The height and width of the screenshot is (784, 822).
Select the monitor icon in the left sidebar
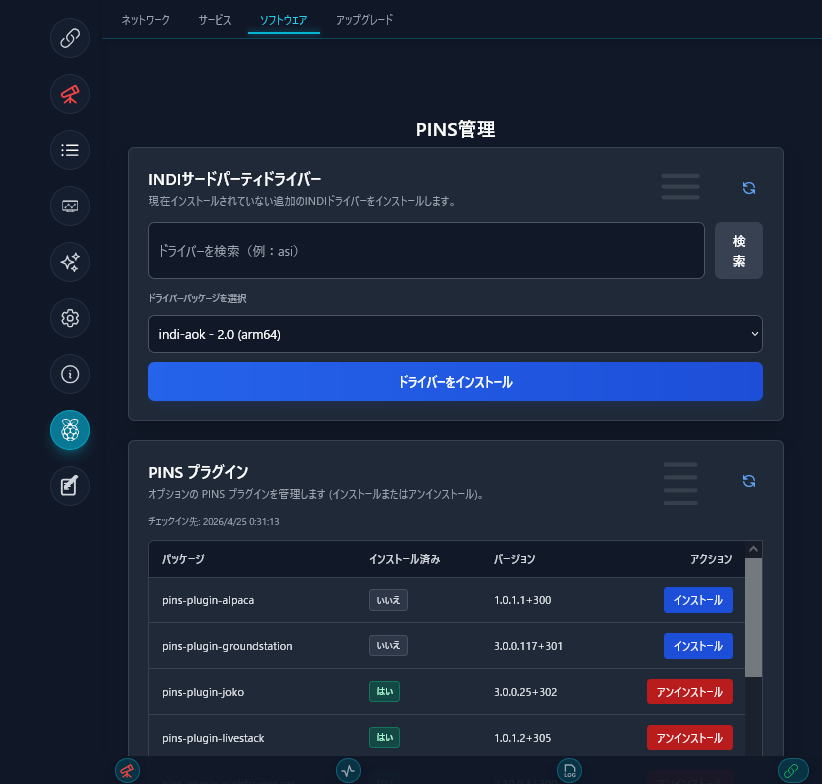(70, 206)
